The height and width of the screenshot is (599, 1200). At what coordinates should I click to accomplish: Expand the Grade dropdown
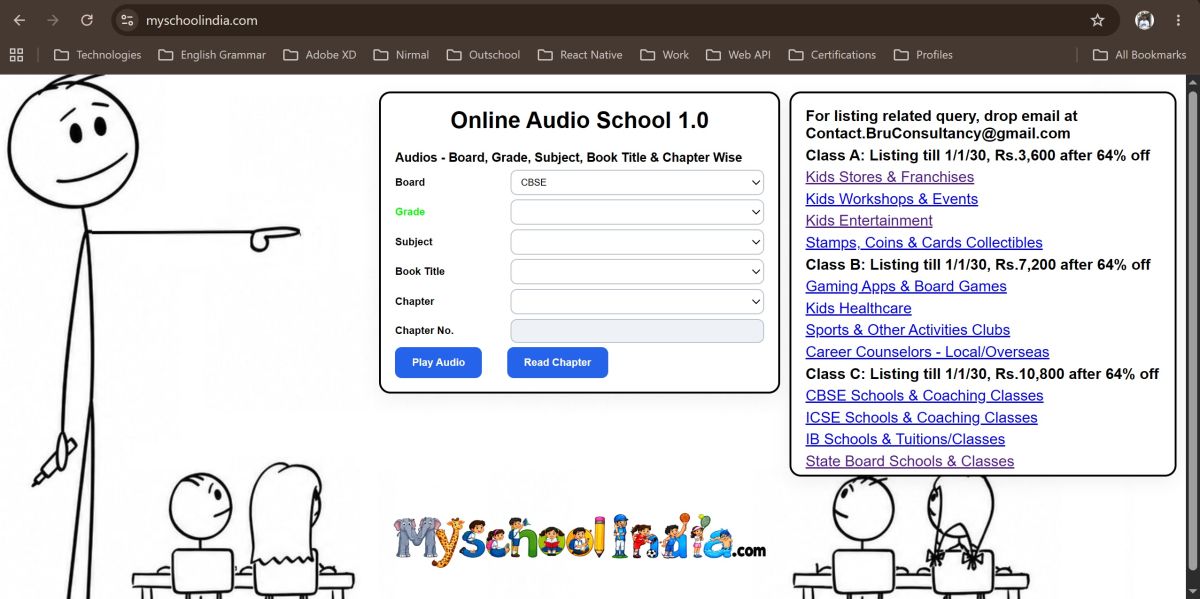(x=637, y=212)
